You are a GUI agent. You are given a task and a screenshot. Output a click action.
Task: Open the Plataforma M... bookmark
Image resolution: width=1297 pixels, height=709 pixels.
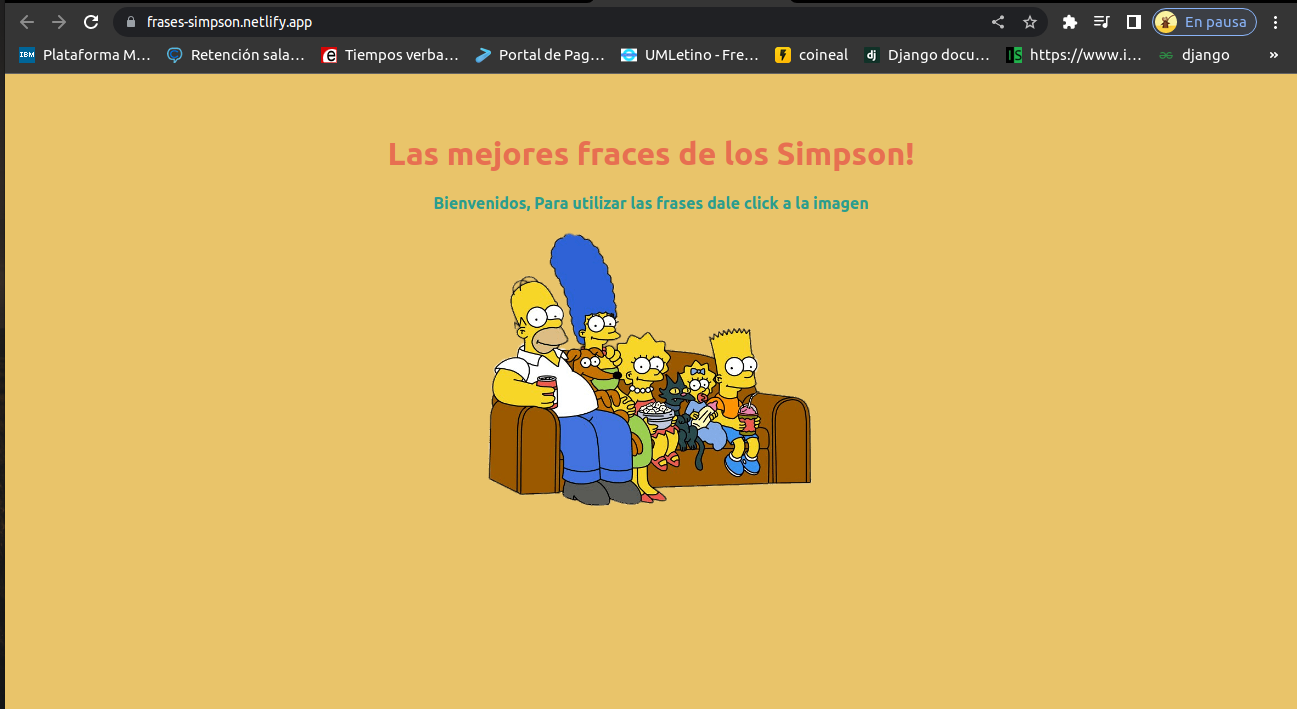(85, 55)
